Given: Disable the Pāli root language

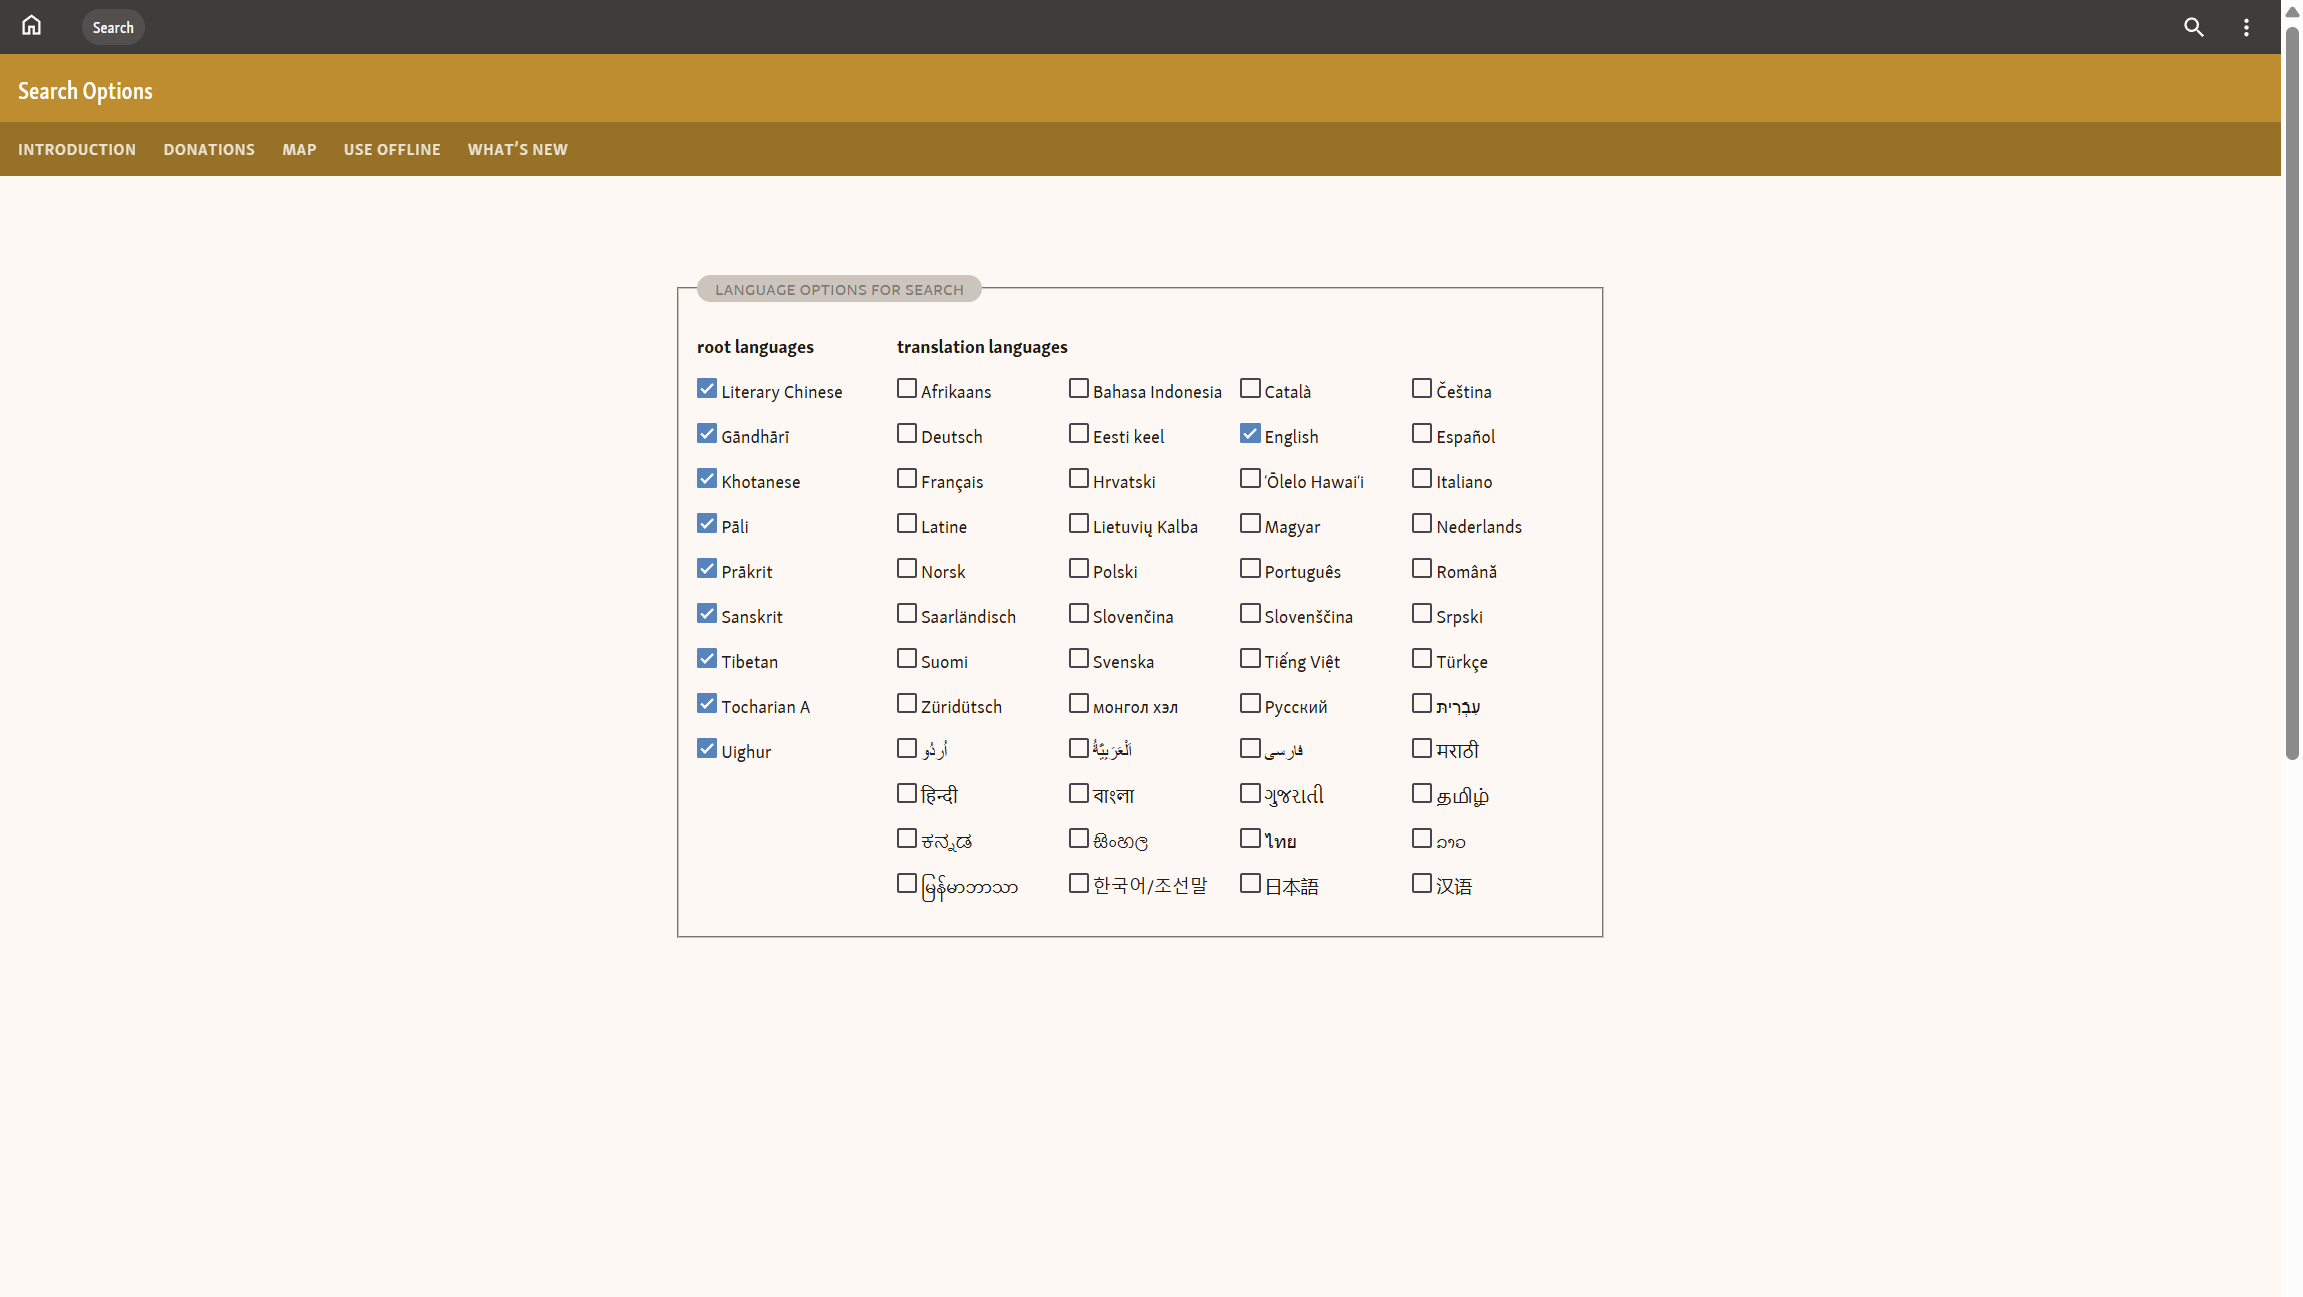Looking at the screenshot, I should pyautogui.click(x=707, y=524).
